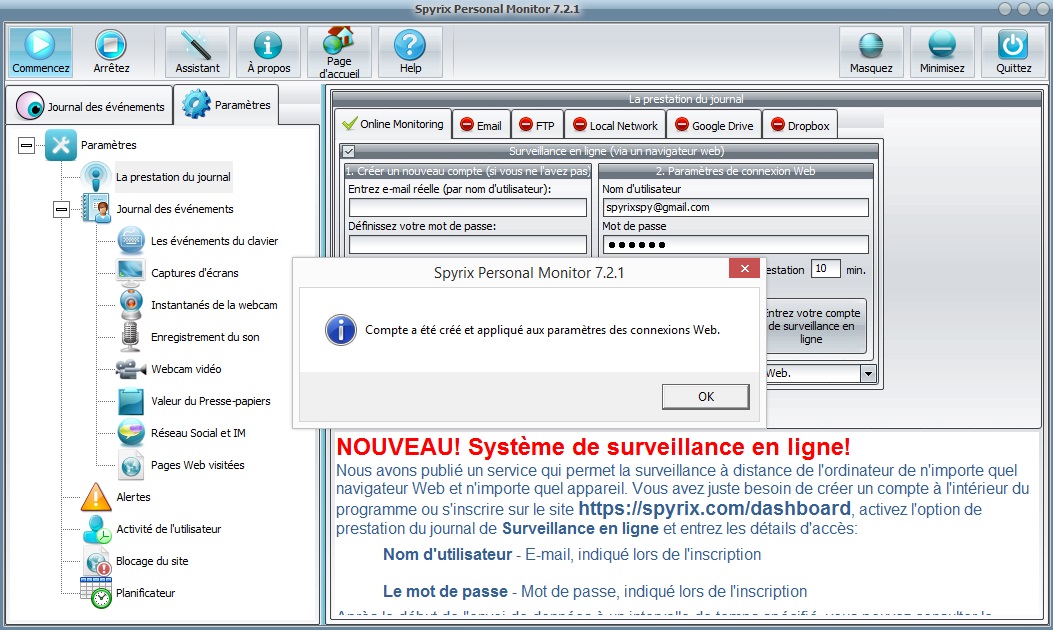Launch the Assistant wizard
Viewport: 1053px width, 630px height.
(x=197, y=52)
